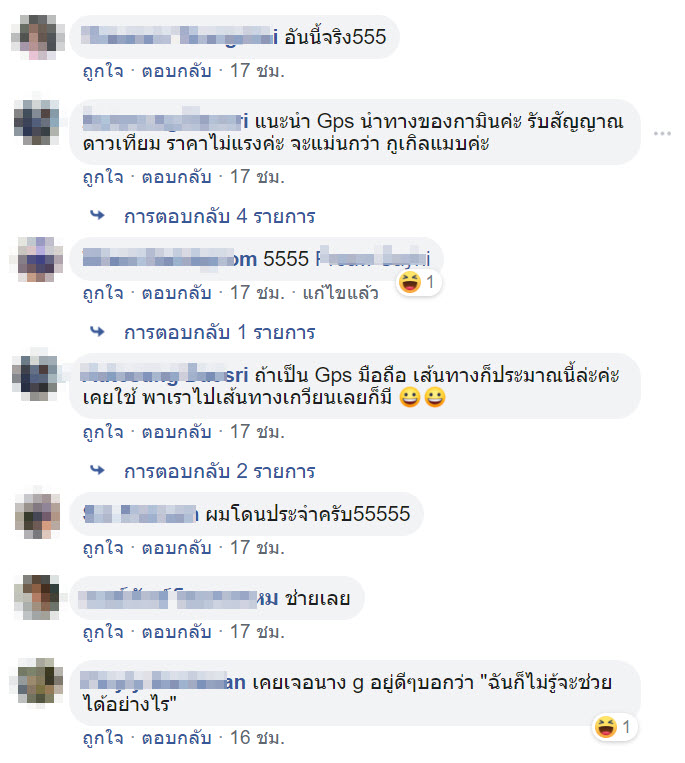Open the แก้ไขแล้ว edit history link
The width and height of the screenshot is (685, 763).
341,293
